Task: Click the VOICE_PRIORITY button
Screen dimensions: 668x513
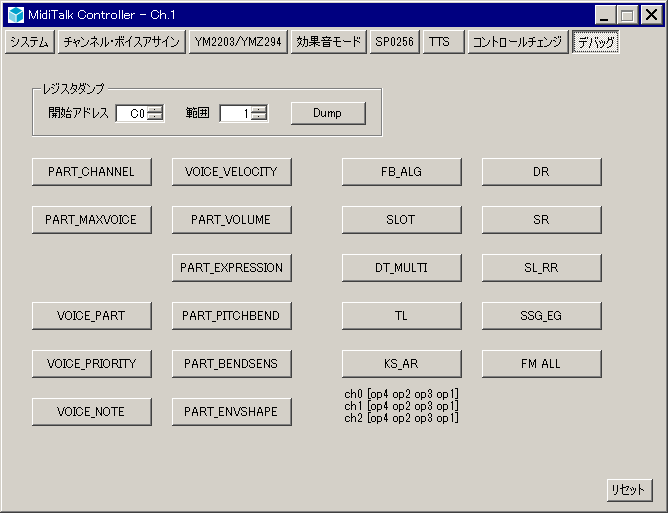Action: 92,364
